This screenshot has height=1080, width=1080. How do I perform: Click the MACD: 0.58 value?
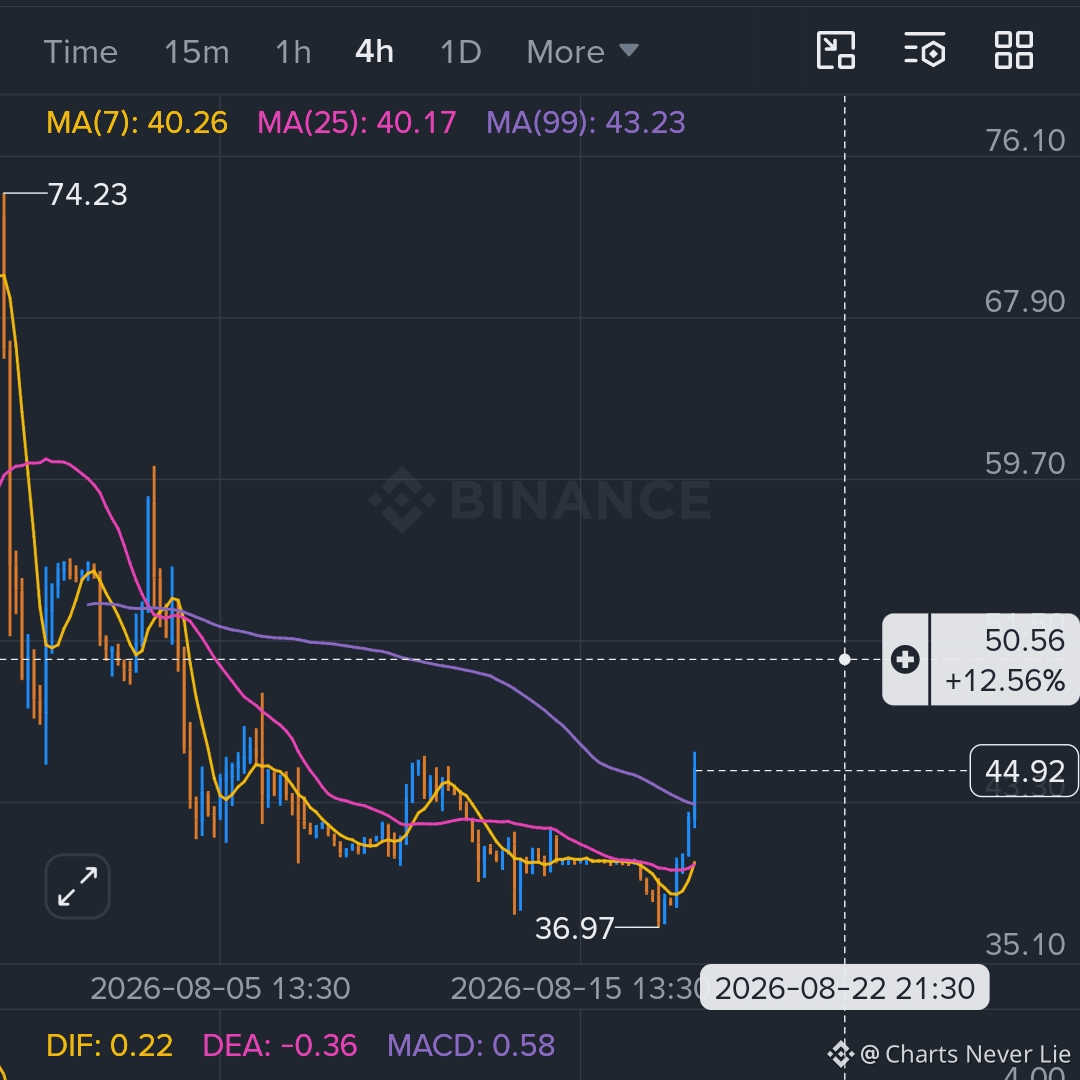[470, 1046]
